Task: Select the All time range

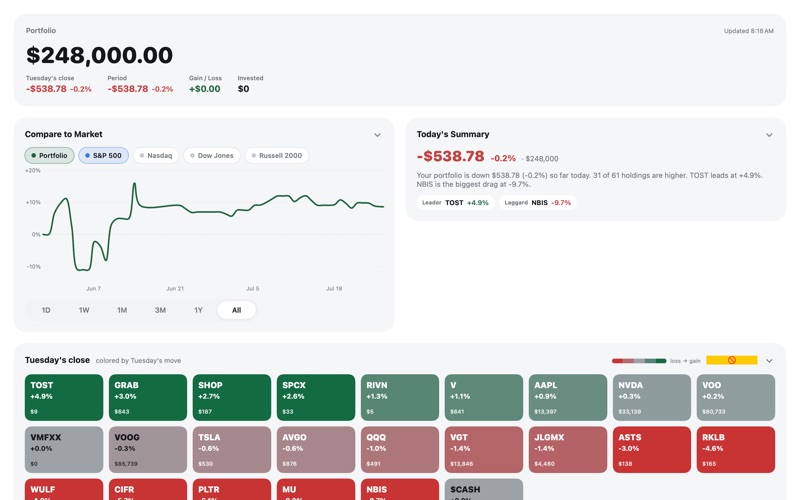Action: [x=237, y=310]
